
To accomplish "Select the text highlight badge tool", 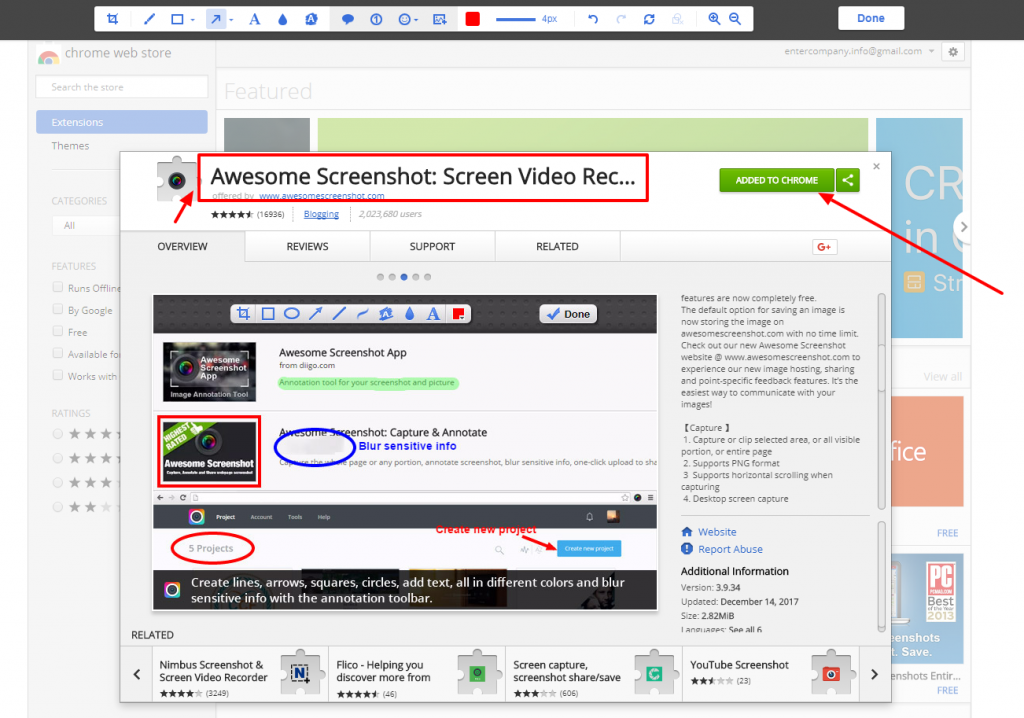I will pyautogui.click(x=312, y=19).
